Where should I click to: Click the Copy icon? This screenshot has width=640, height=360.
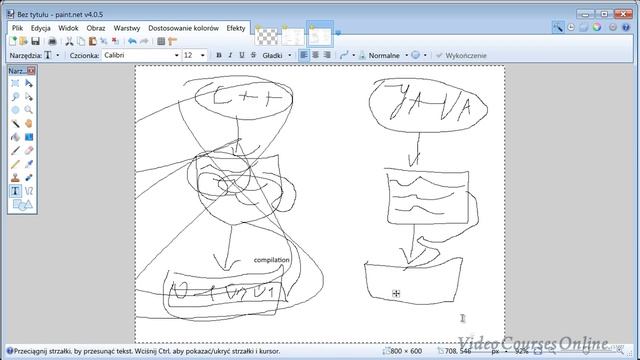(x=81, y=41)
